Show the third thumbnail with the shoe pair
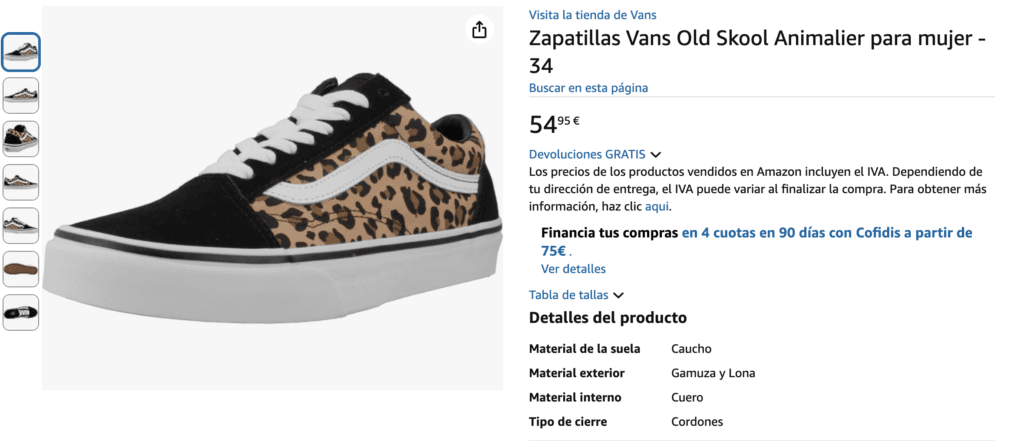This screenshot has height=441, width=1024. click(21, 139)
